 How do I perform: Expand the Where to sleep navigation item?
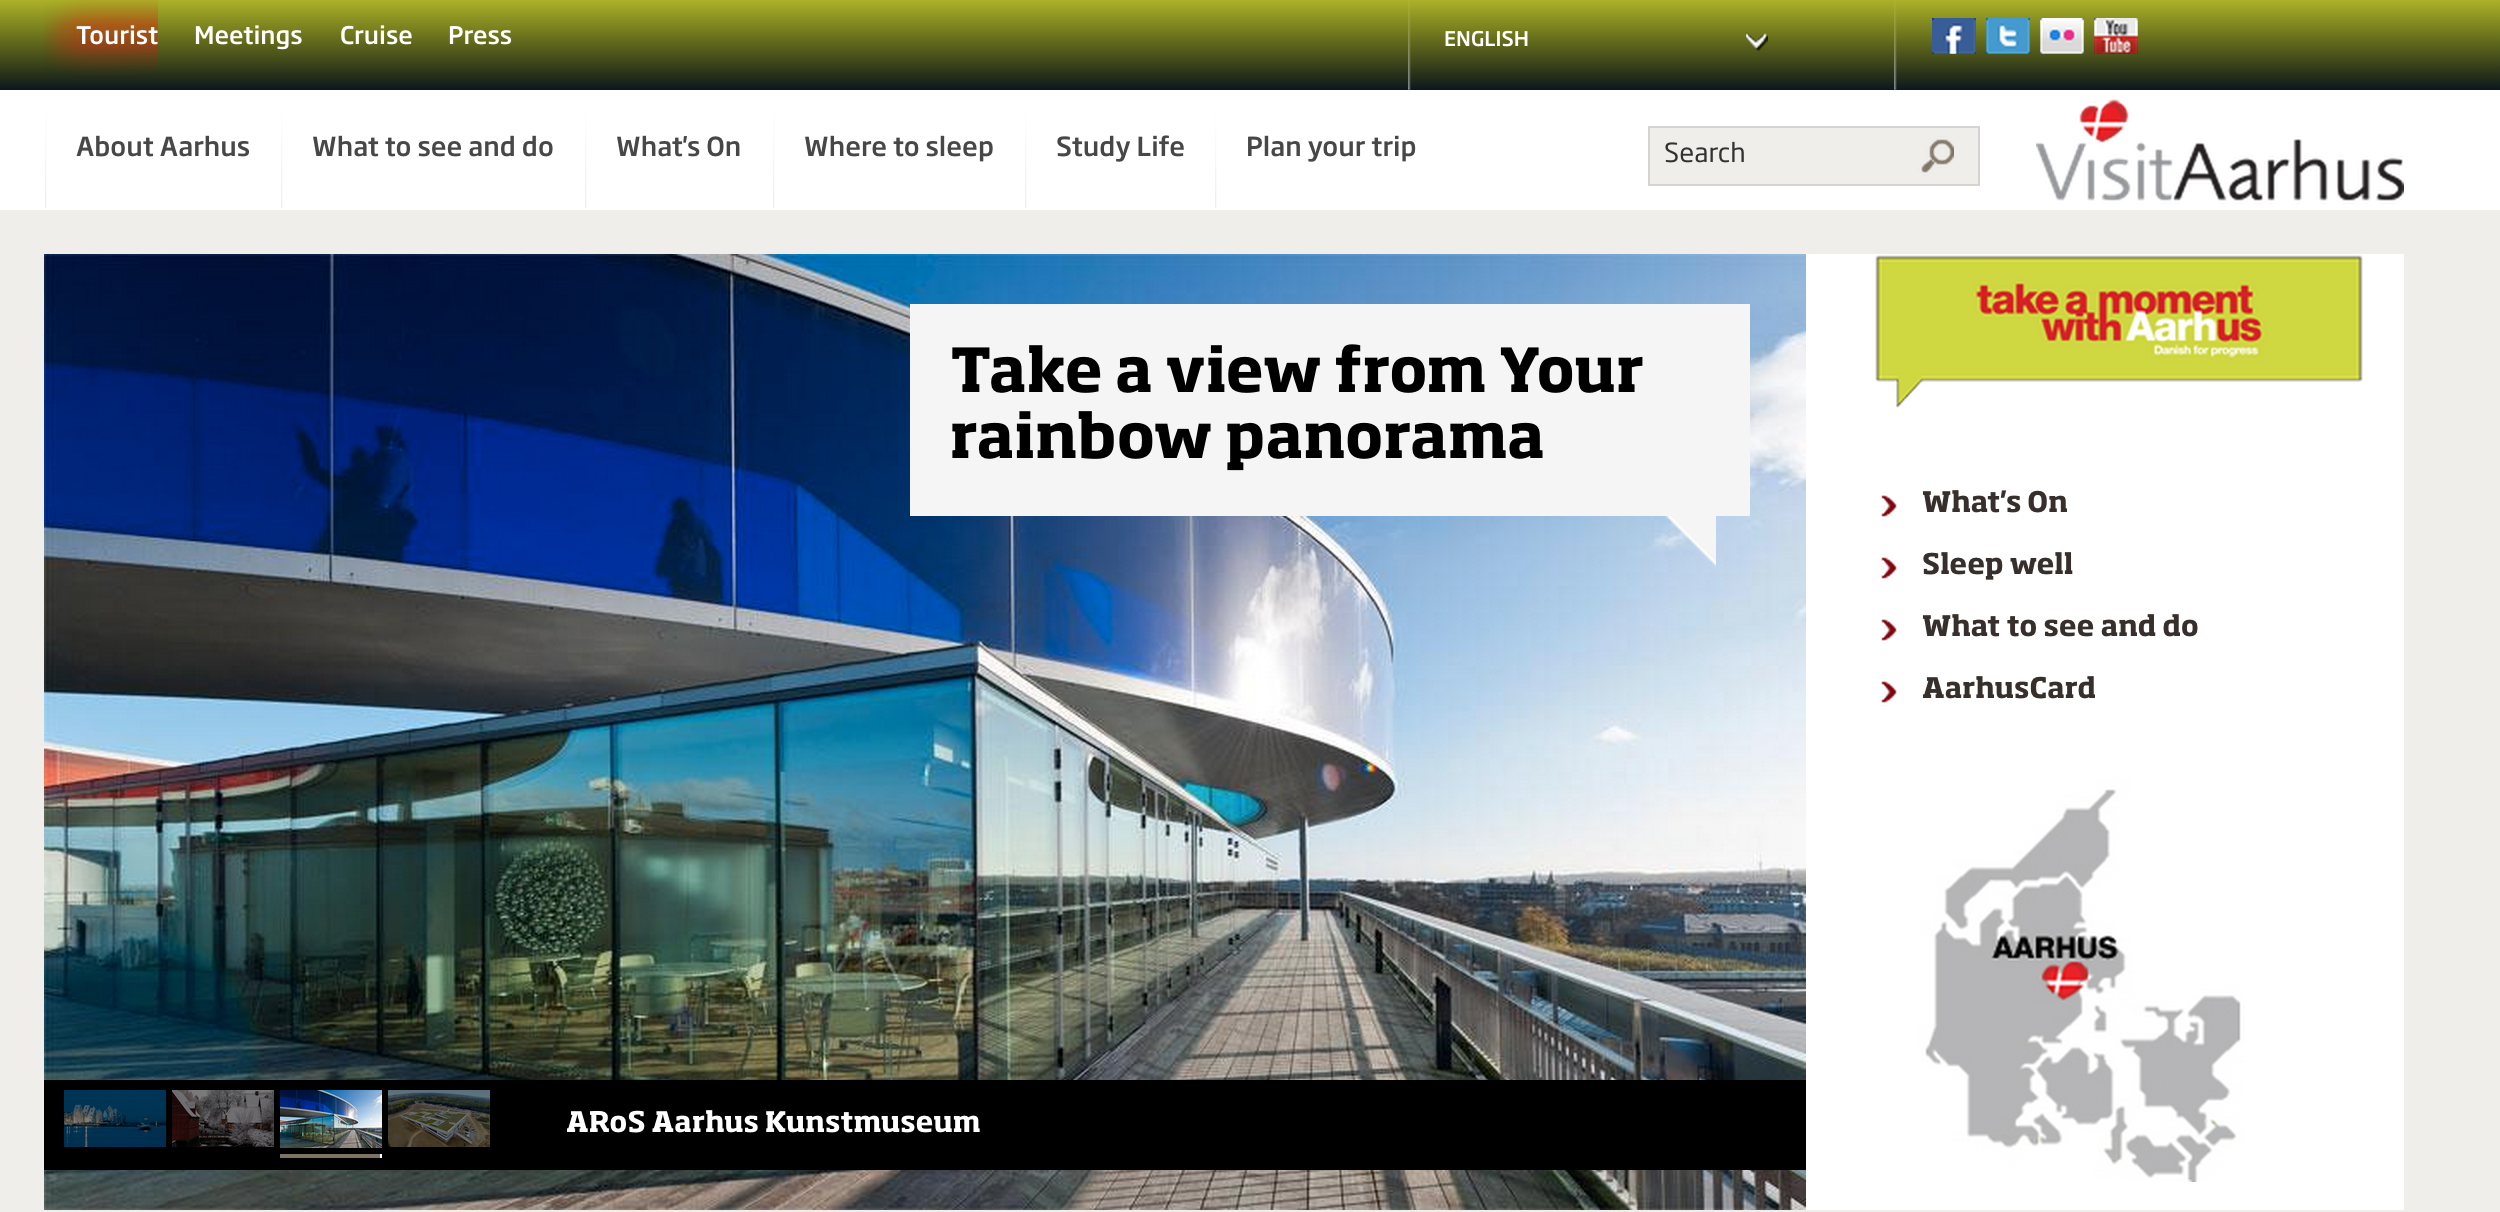point(896,147)
